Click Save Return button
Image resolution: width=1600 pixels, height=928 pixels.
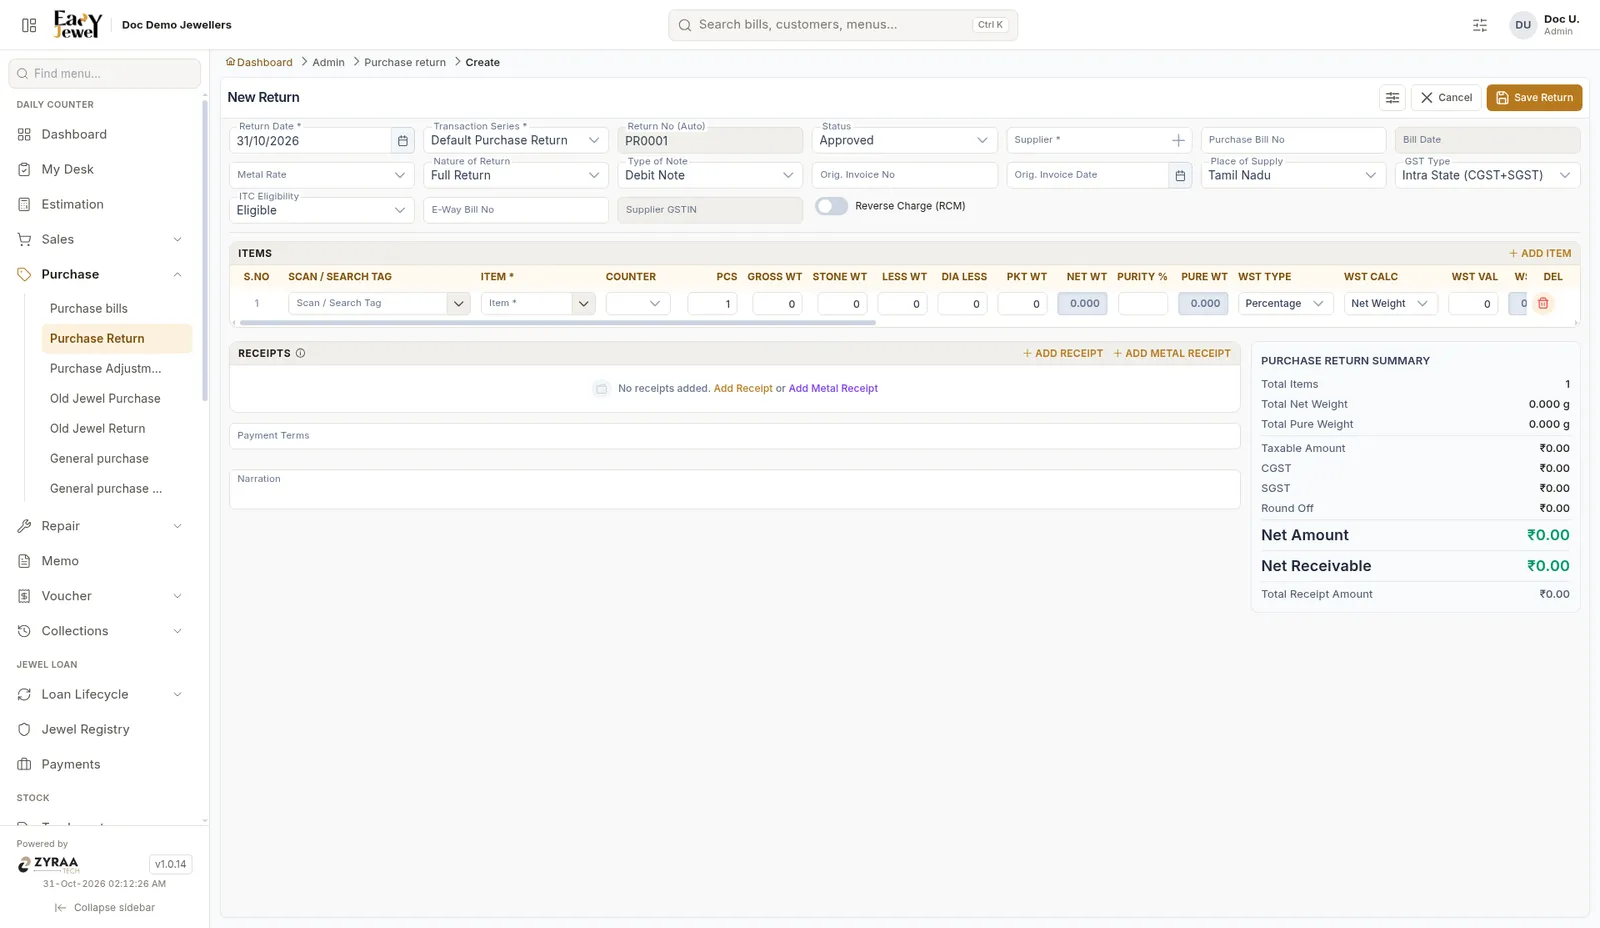point(1534,98)
